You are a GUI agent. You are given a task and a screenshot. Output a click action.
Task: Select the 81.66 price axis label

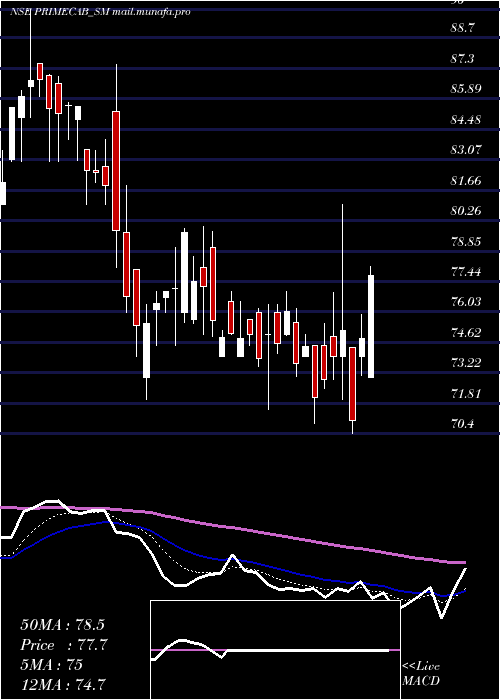point(466,181)
